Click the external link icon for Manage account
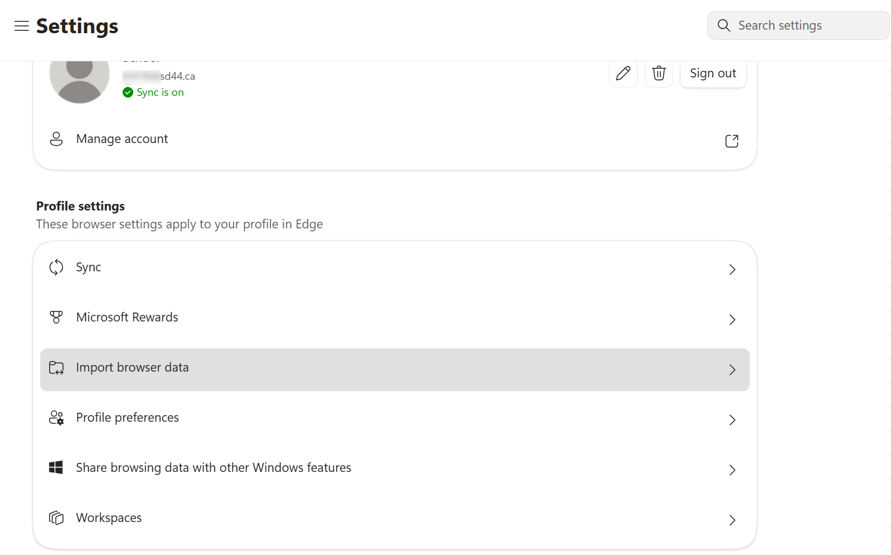The image size is (891, 555). [x=732, y=141]
